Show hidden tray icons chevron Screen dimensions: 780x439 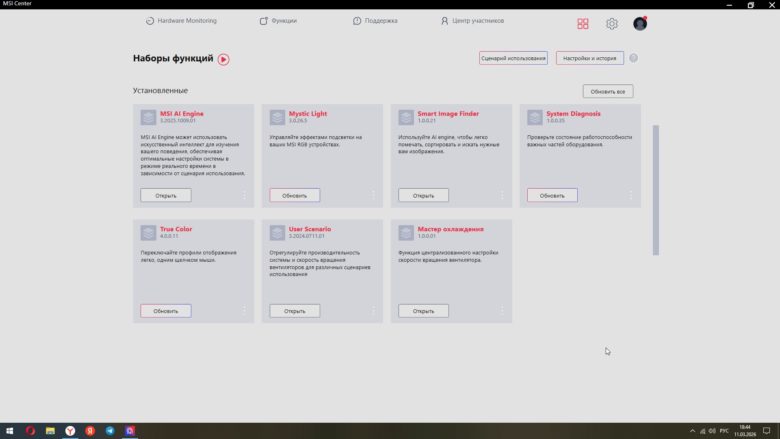tap(692, 431)
